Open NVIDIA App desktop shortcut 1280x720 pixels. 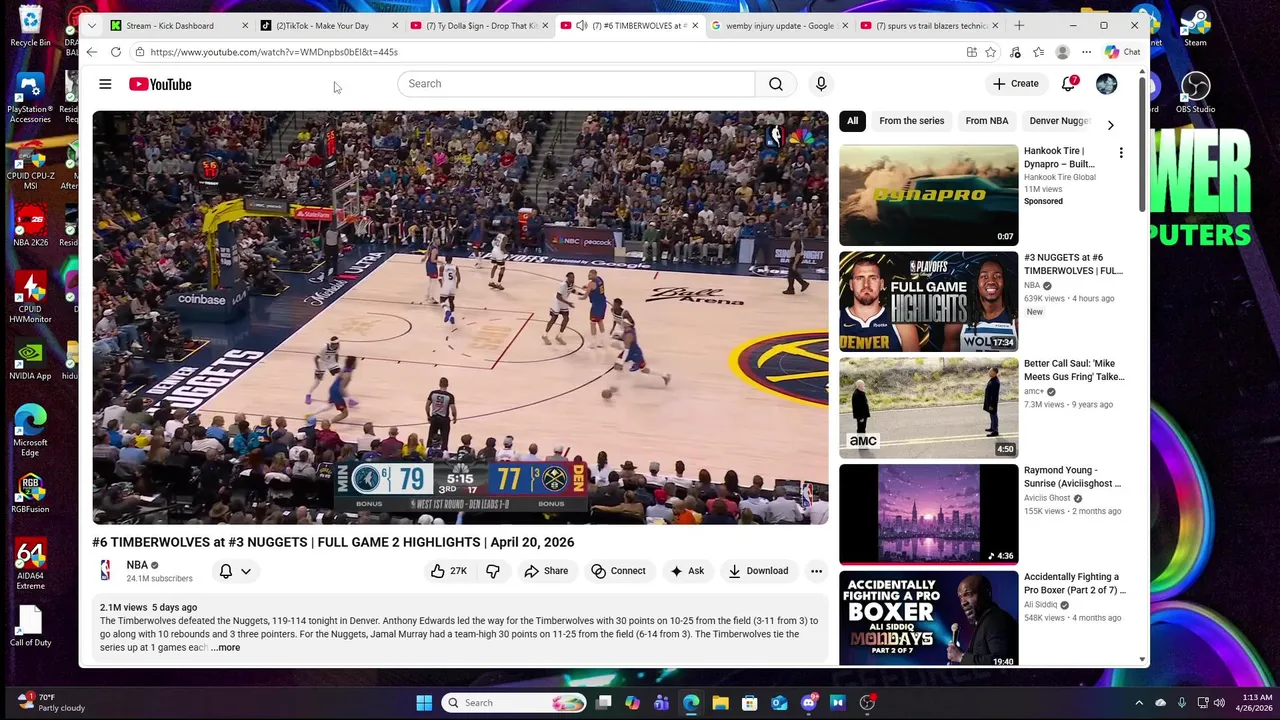[30, 360]
